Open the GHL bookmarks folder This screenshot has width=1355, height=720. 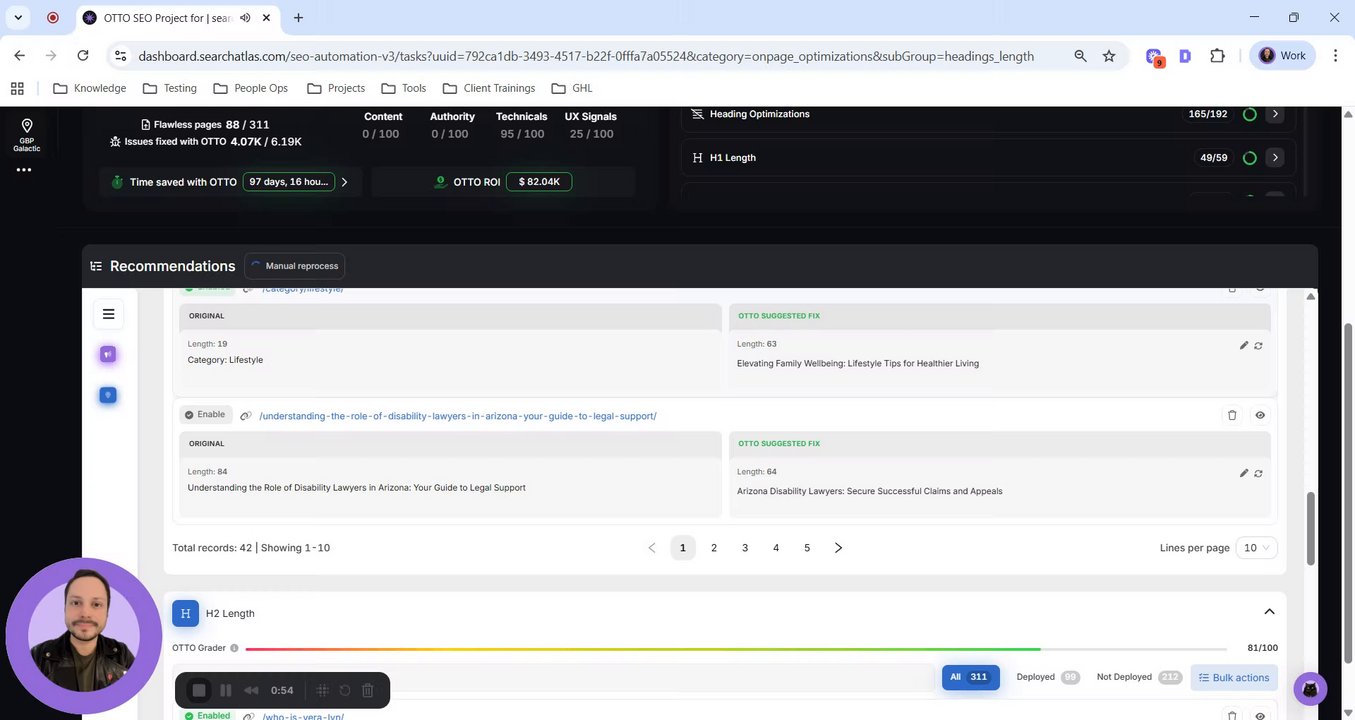tap(572, 88)
